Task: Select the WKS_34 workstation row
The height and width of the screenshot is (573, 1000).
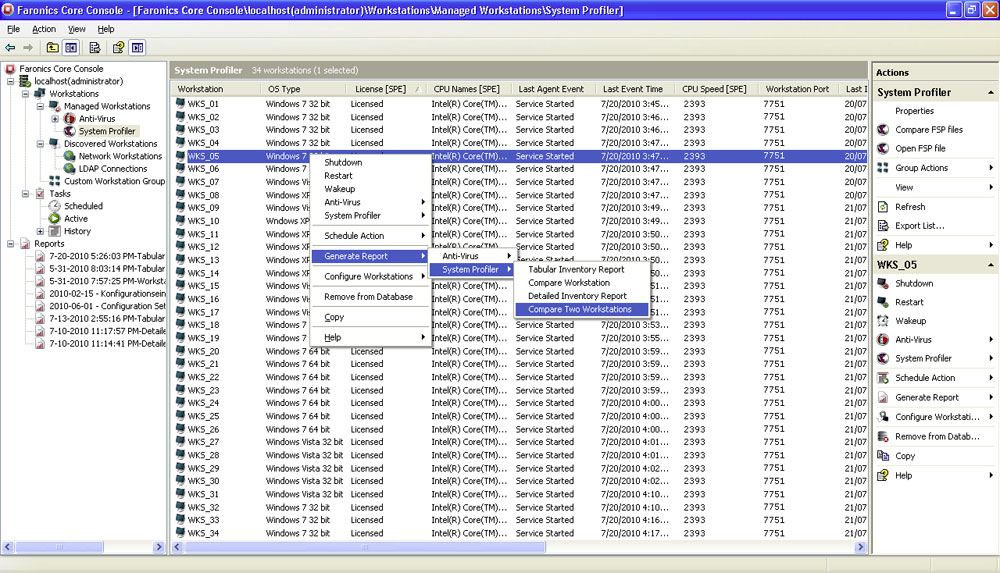Action: (x=519, y=533)
